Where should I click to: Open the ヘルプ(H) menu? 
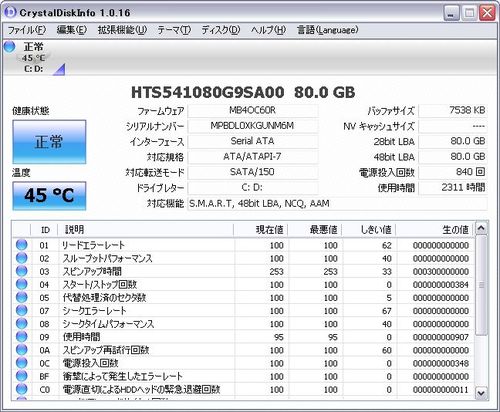coord(268,30)
